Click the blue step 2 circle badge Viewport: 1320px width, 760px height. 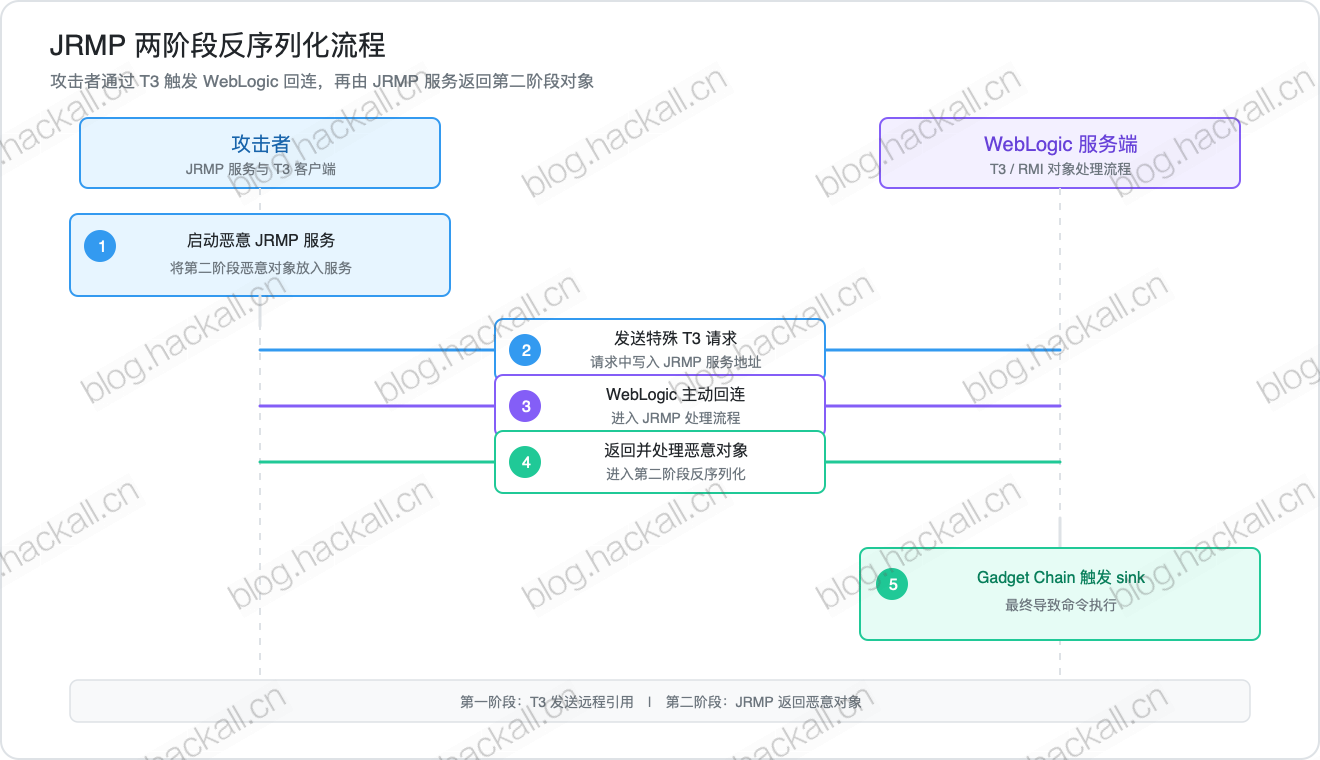point(525,350)
